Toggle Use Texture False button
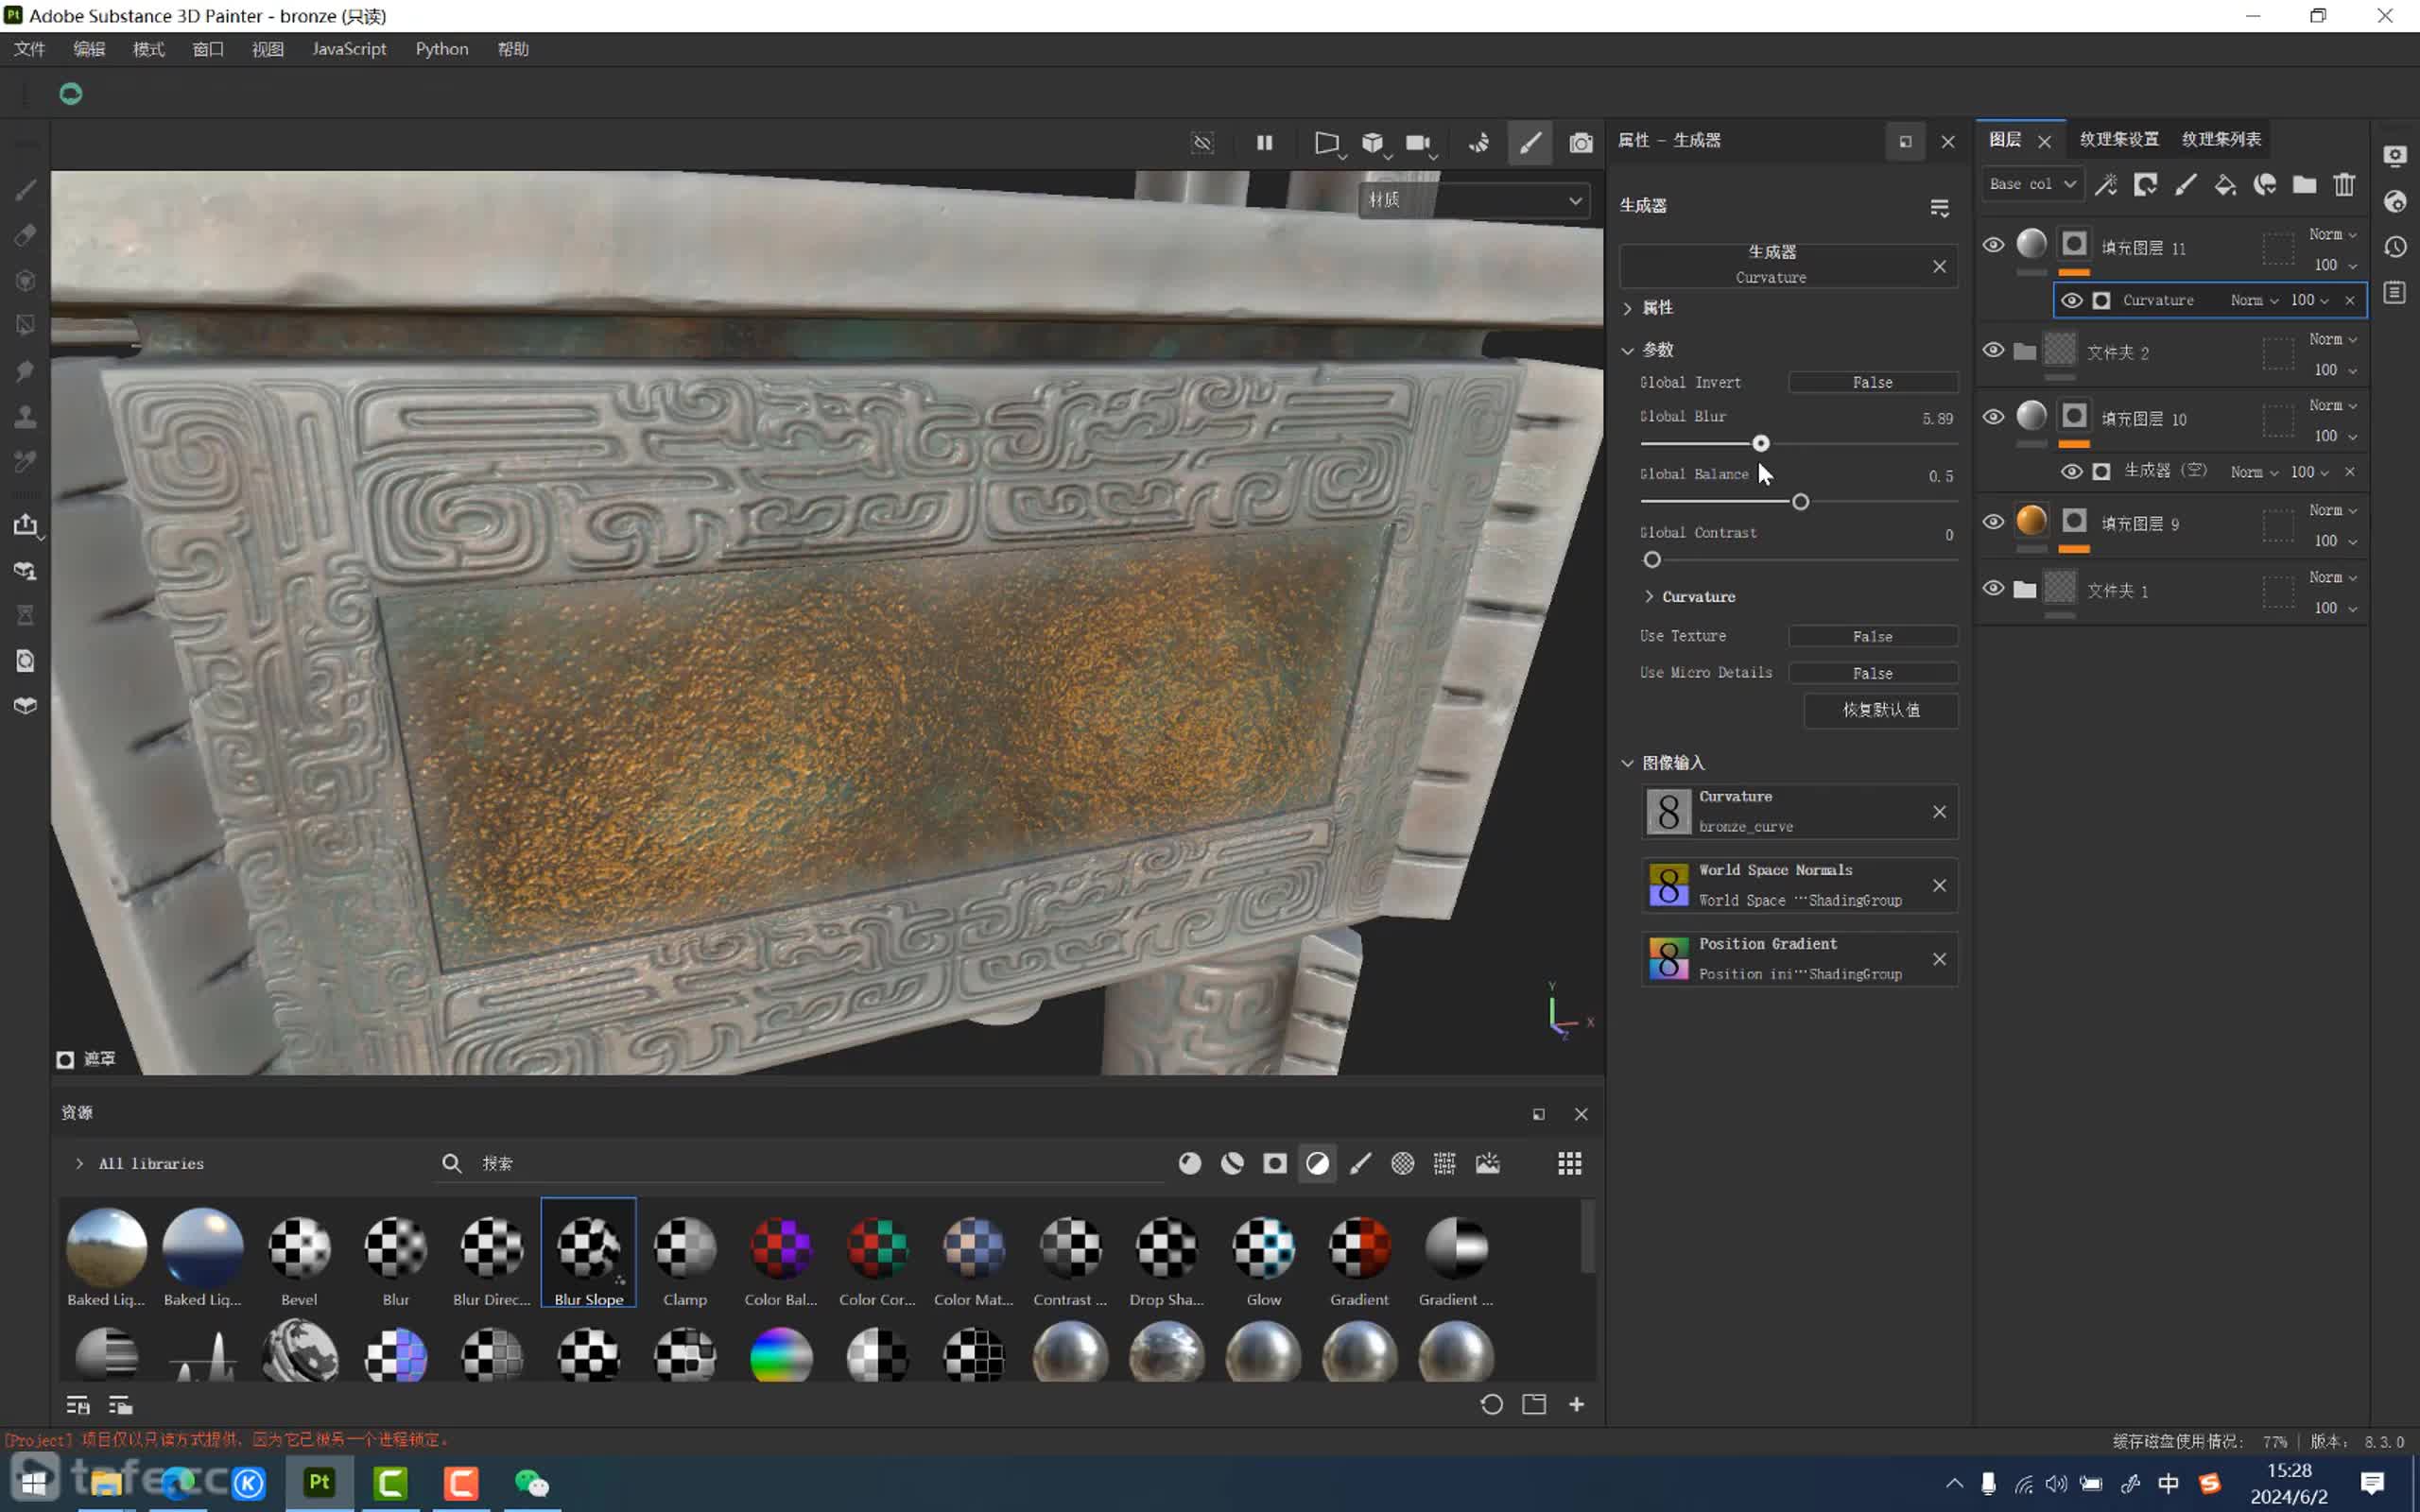This screenshot has width=2420, height=1512. [1872, 636]
